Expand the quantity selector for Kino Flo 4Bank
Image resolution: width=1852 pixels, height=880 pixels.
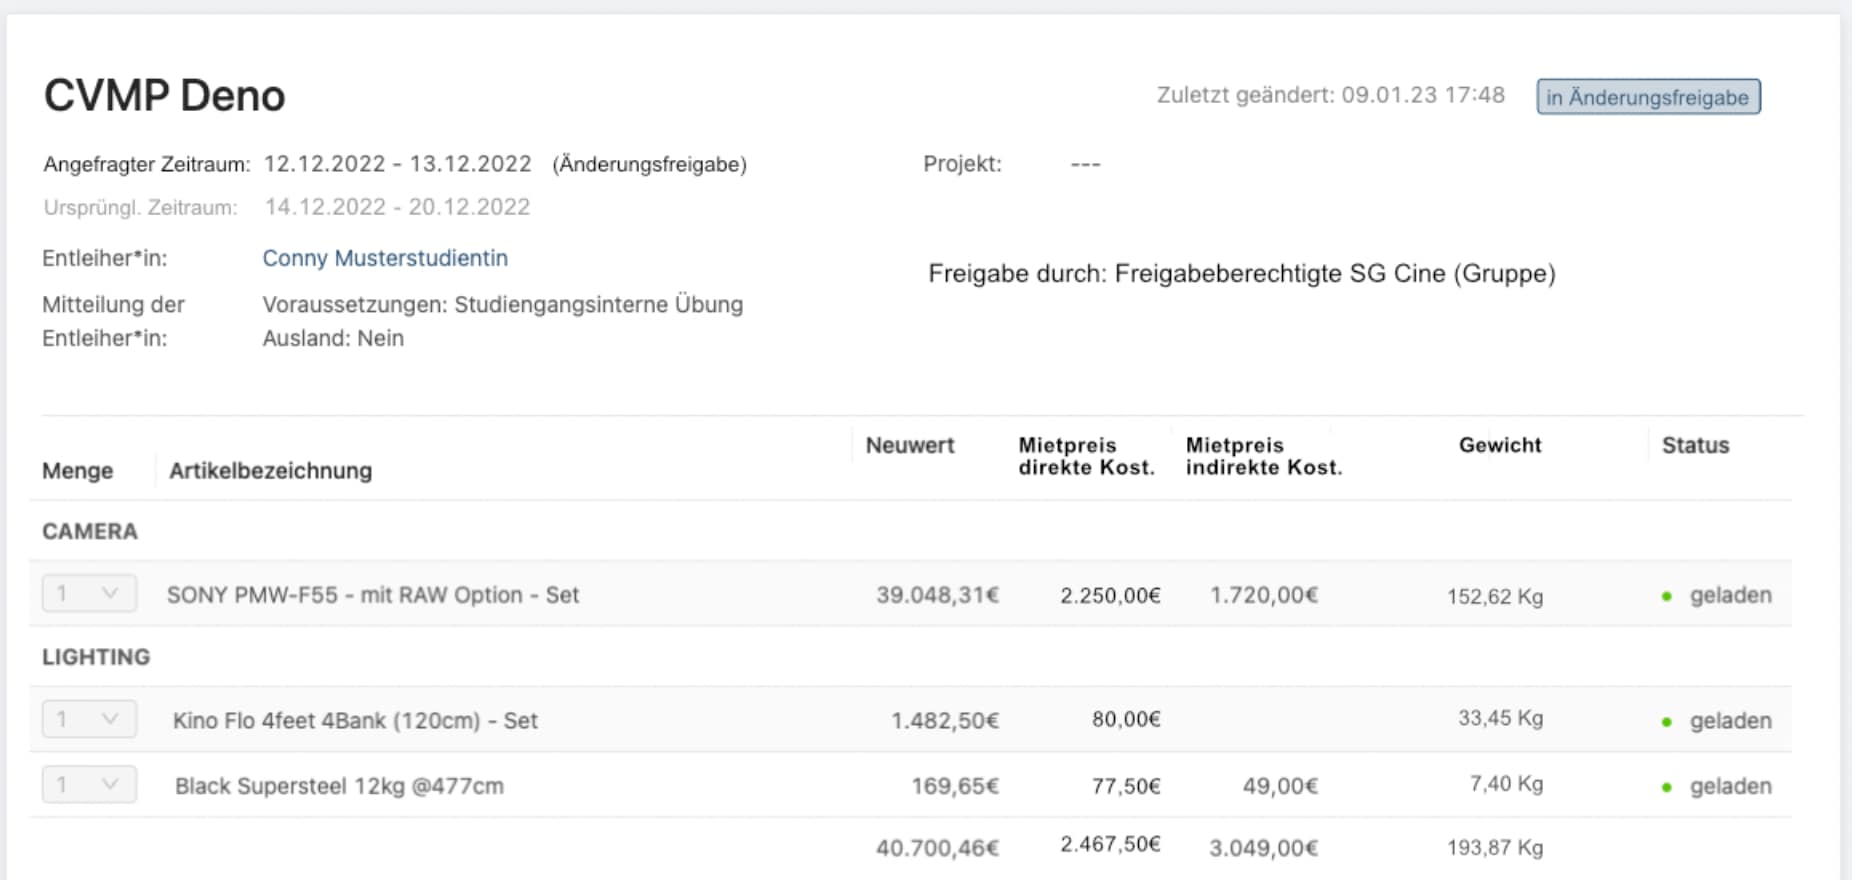pos(89,720)
